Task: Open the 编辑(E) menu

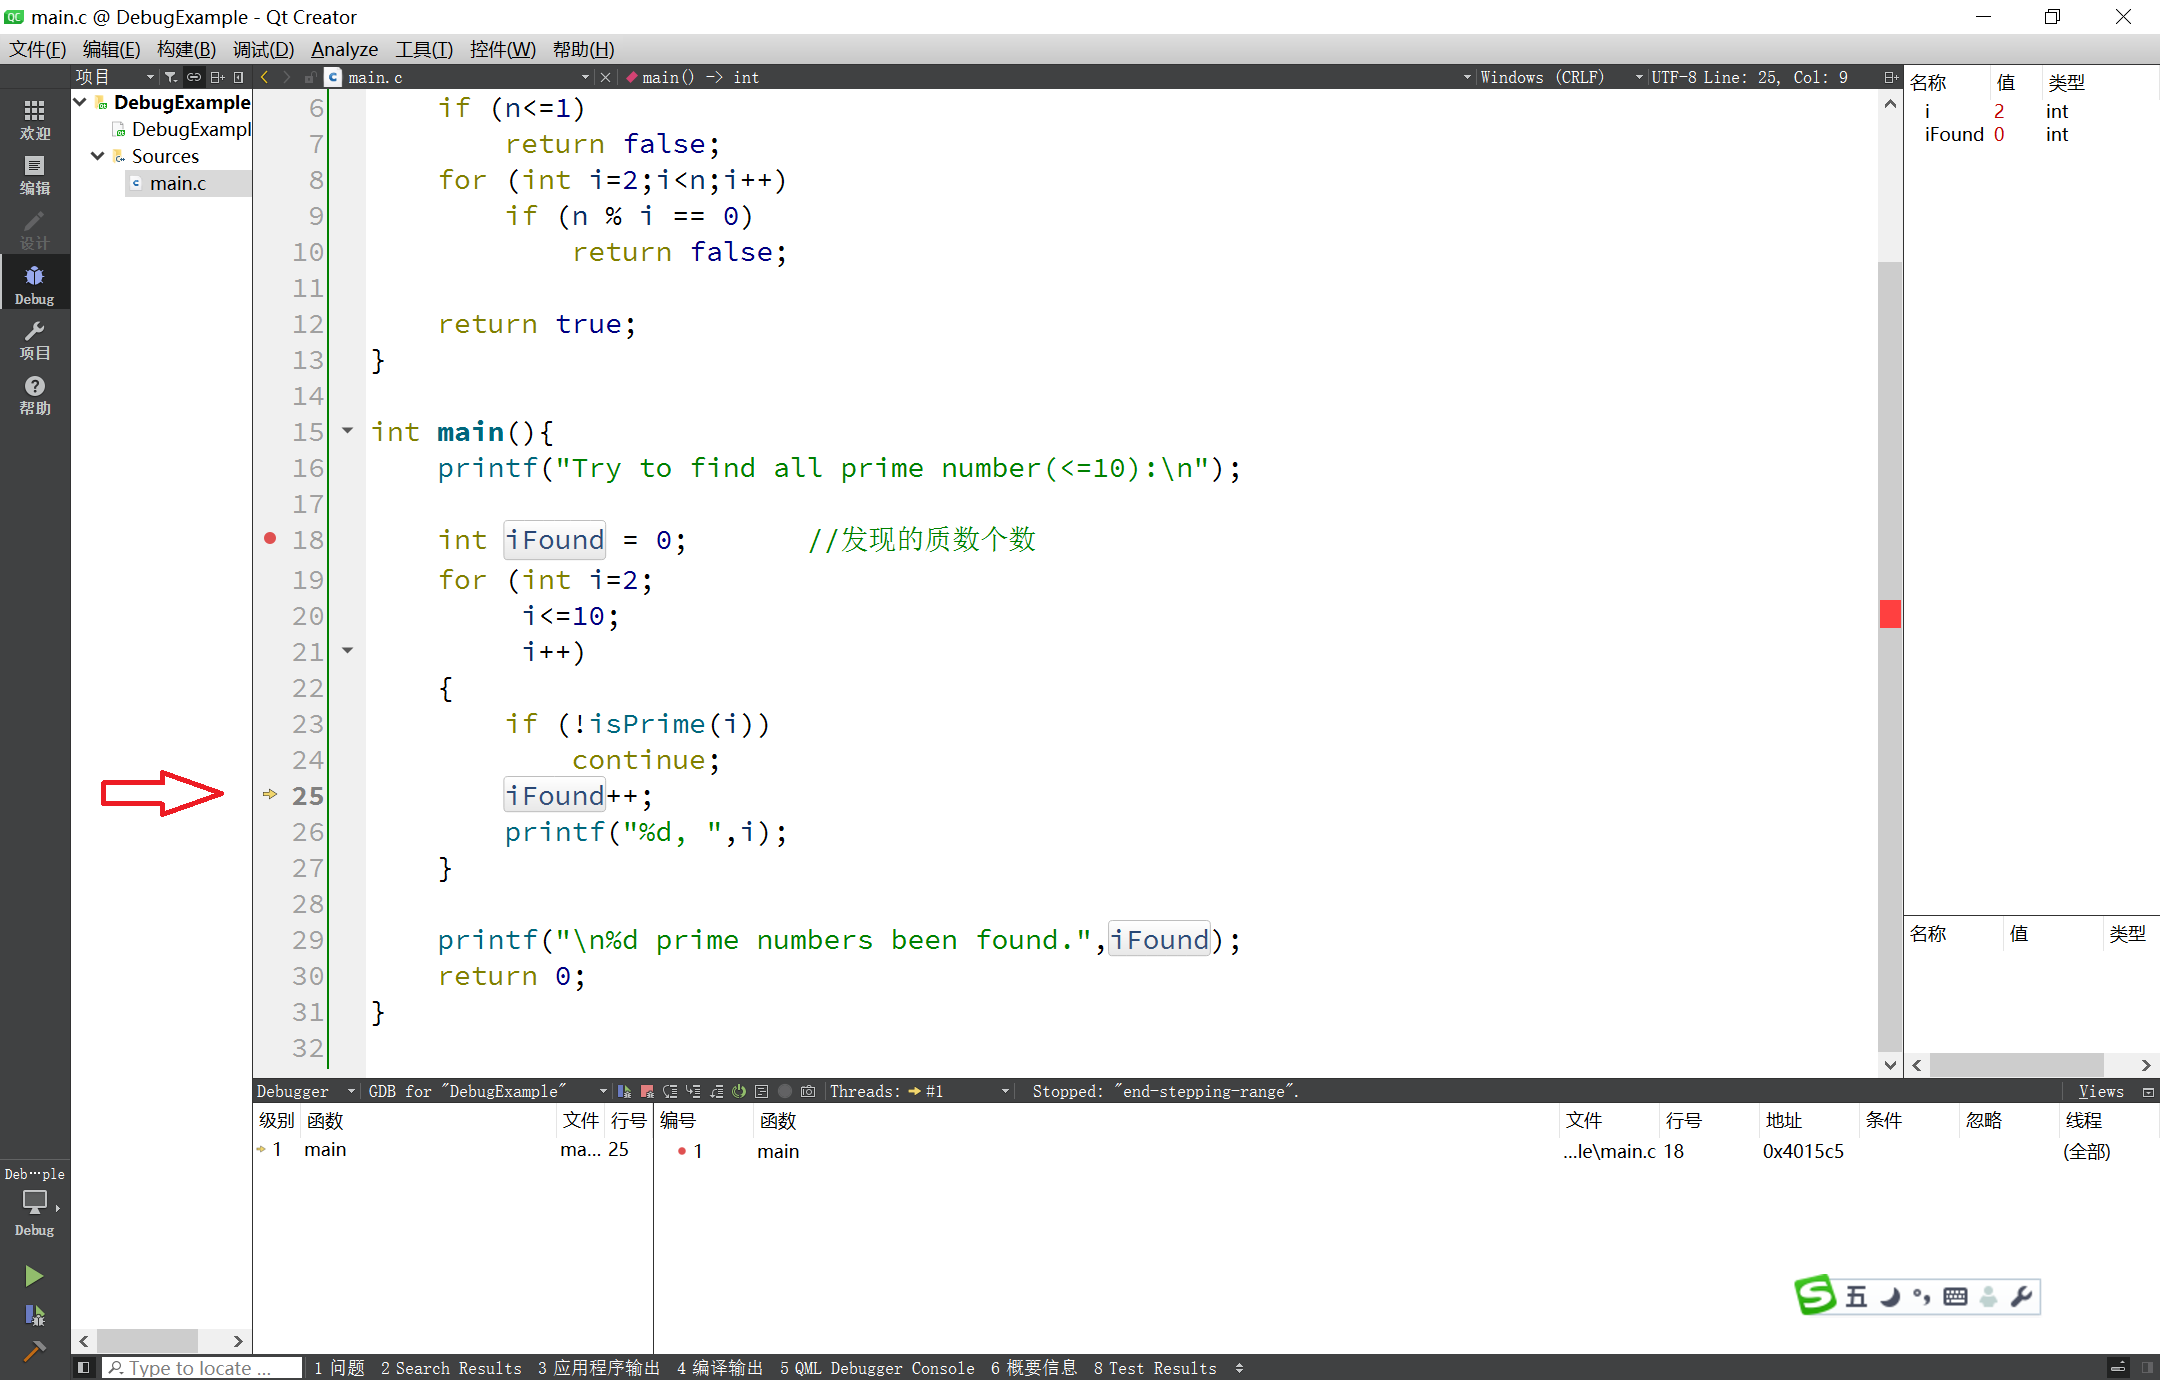Action: click(111, 49)
